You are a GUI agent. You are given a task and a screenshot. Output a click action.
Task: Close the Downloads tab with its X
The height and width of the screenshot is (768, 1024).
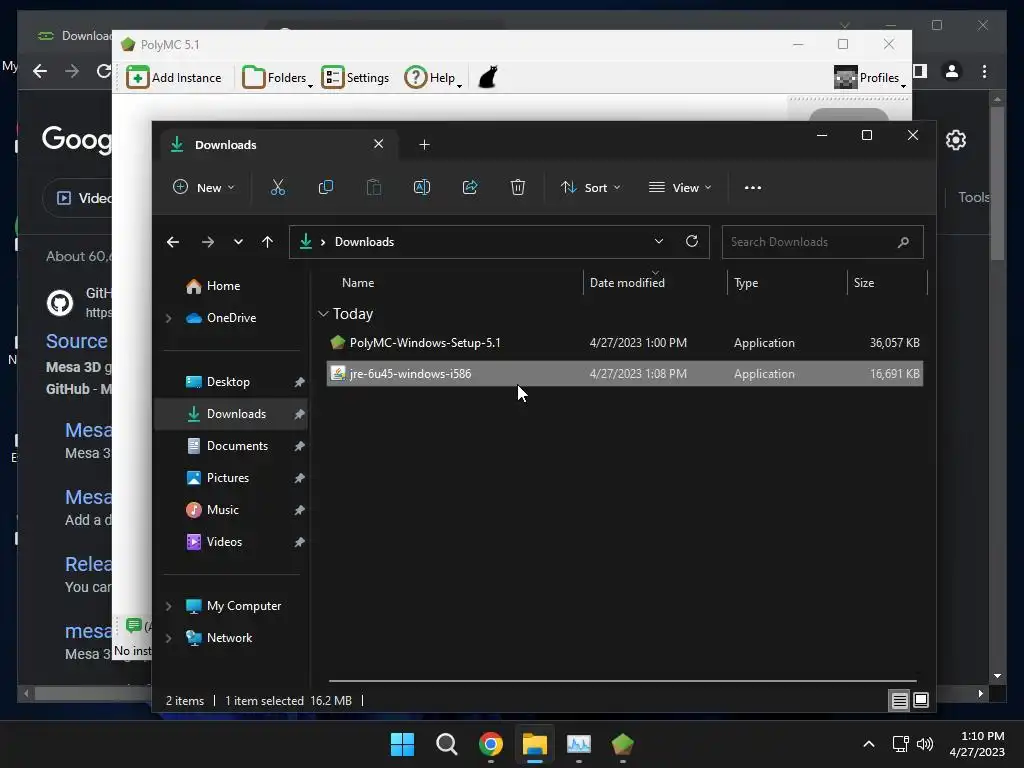coord(379,144)
